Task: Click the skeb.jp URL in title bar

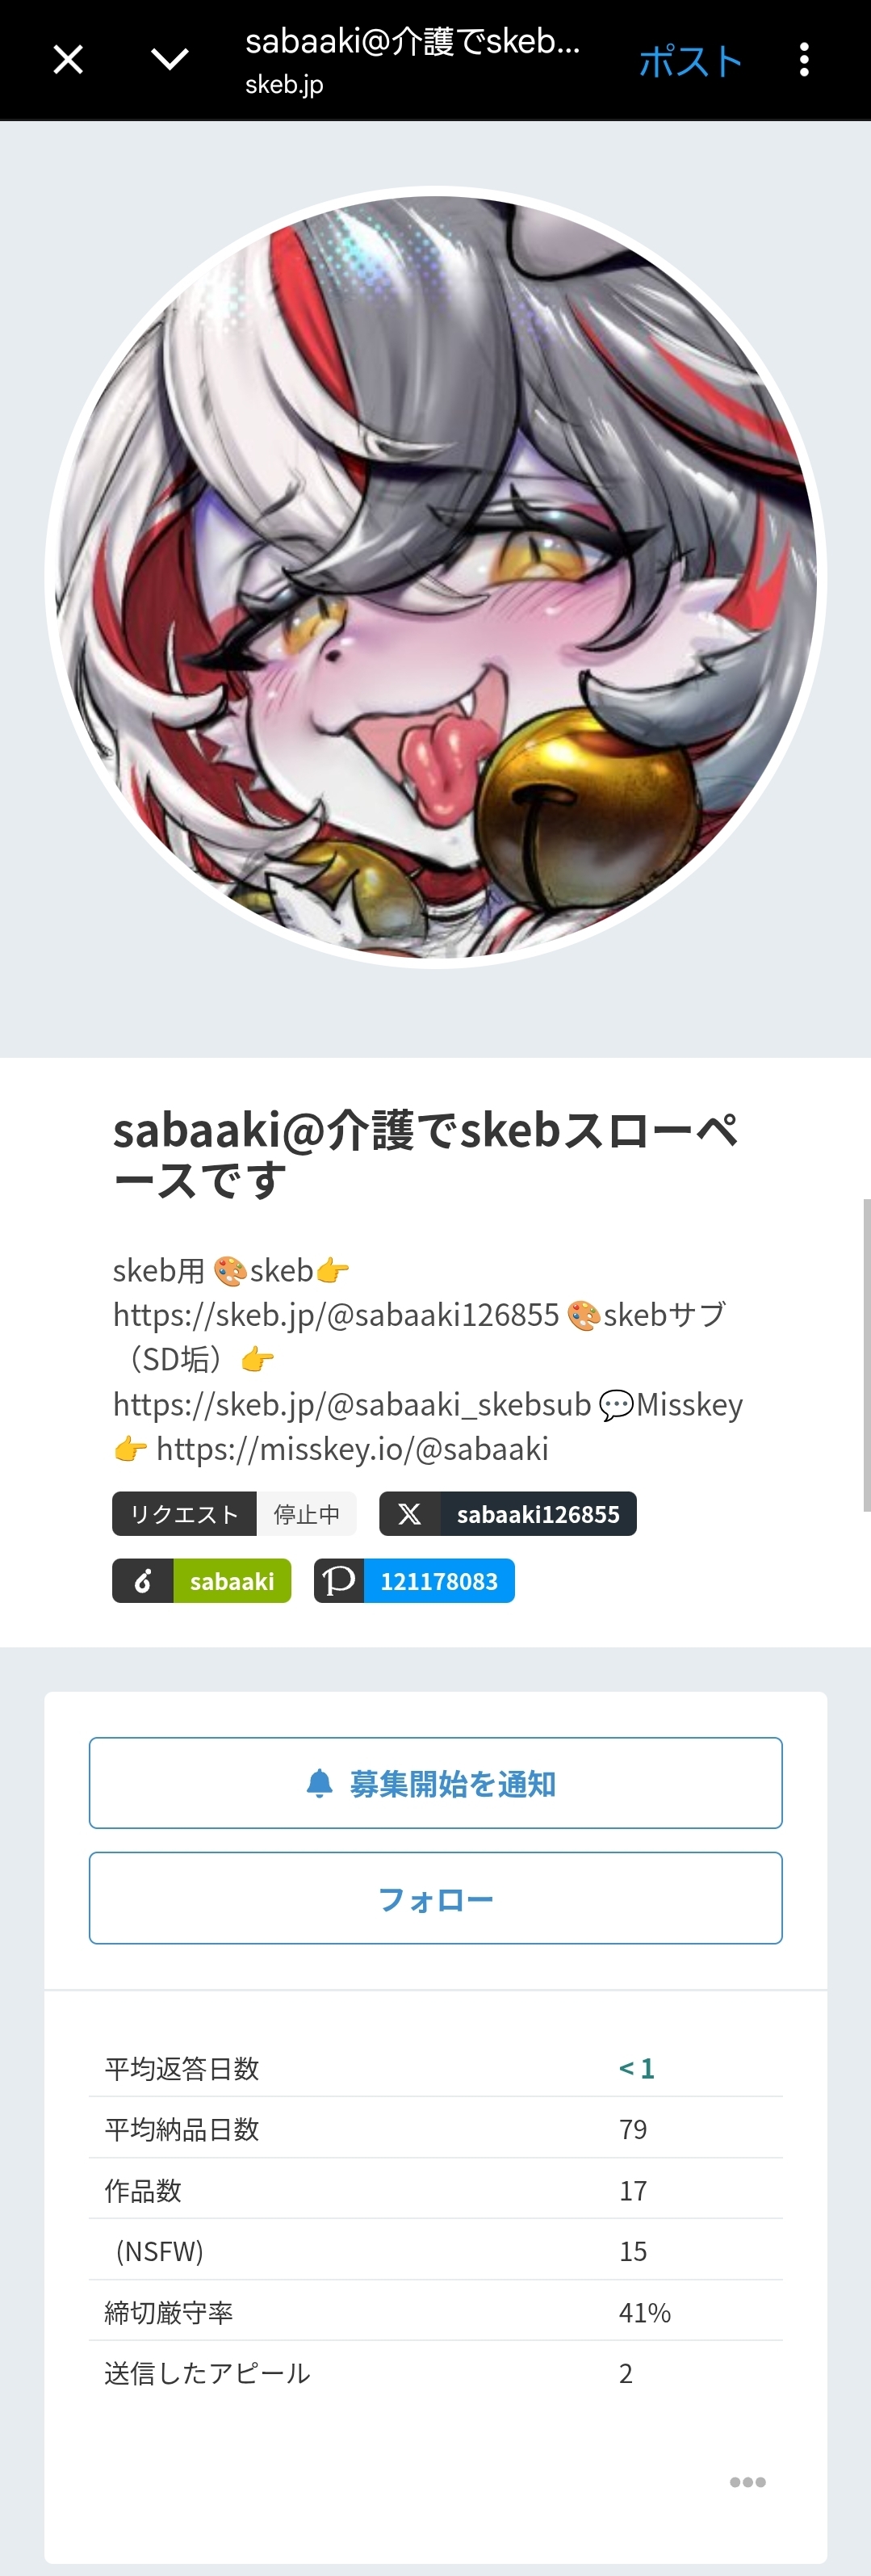Action: point(284,85)
